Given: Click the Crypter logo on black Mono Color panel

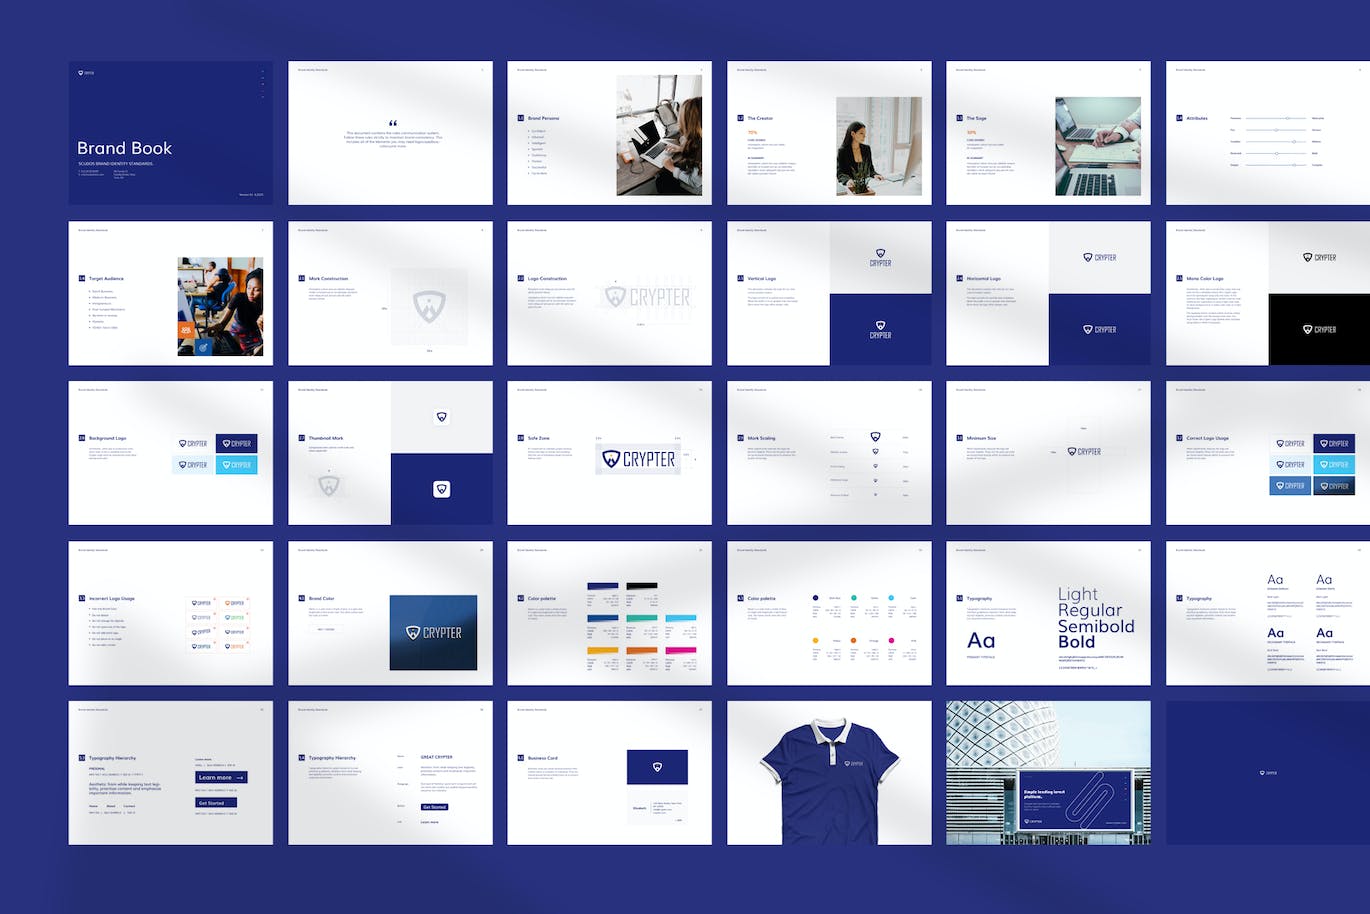Looking at the screenshot, I should coord(1319,329).
